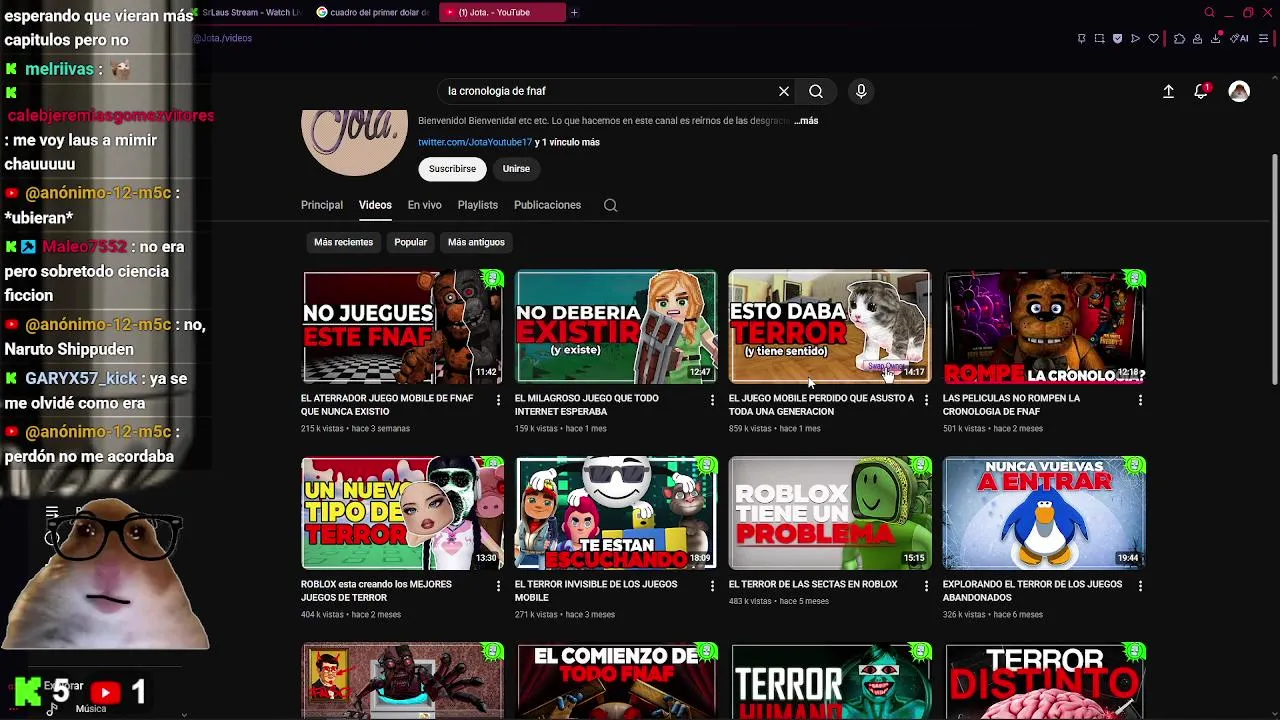
Task: Open video title EL MILAGROSO JUEGO QUE TODO INTERNET ESPERABA
Action: pyautogui.click(x=586, y=405)
